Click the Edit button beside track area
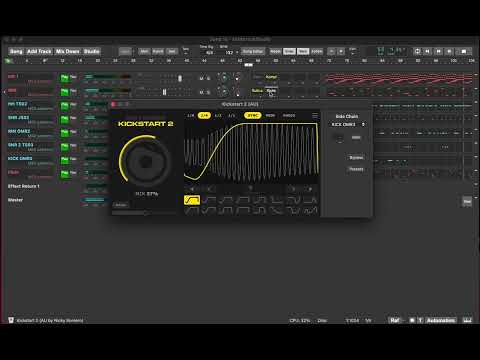Viewport: 480px width, 360px height. click(467, 201)
